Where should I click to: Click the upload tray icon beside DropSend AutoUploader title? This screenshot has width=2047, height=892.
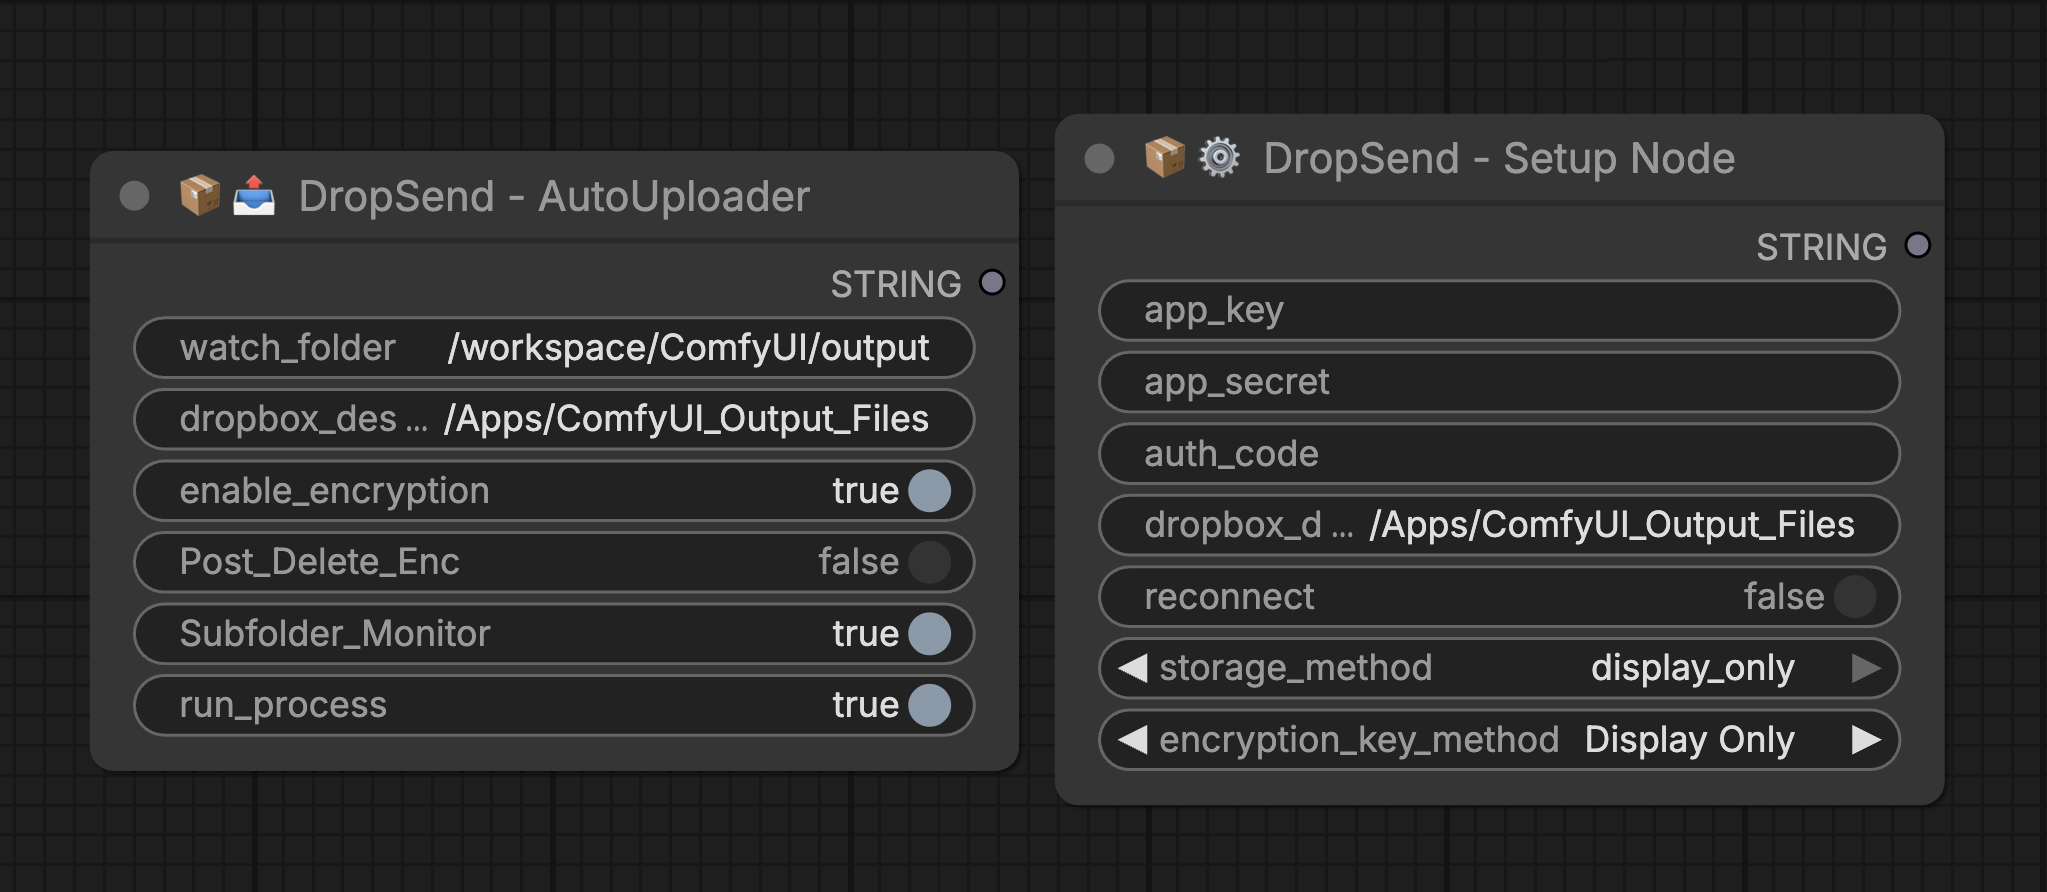pyautogui.click(x=253, y=196)
